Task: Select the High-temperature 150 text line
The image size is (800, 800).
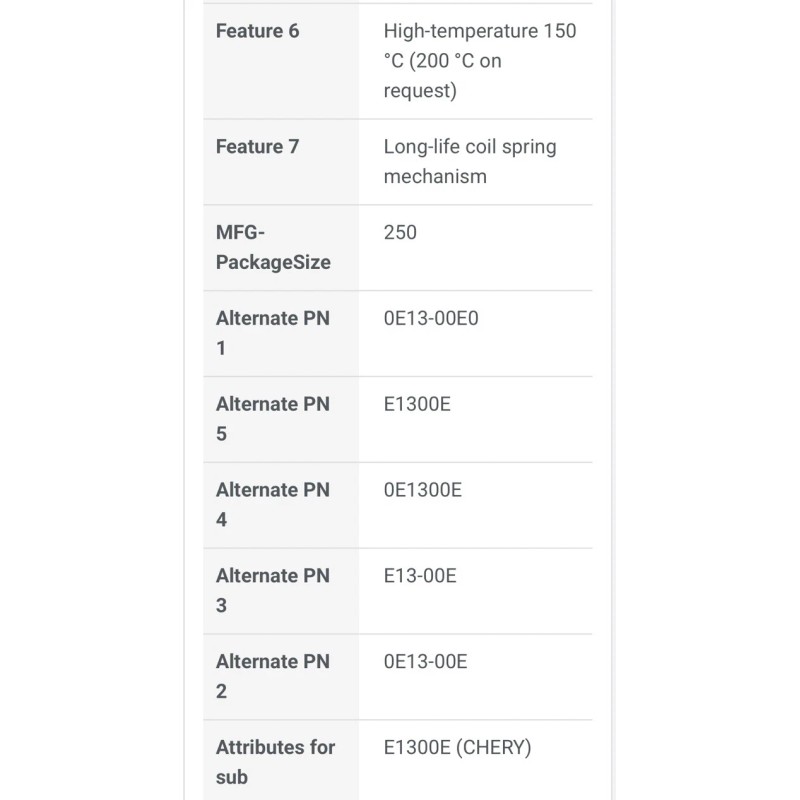Action: [x=479, y=31]
